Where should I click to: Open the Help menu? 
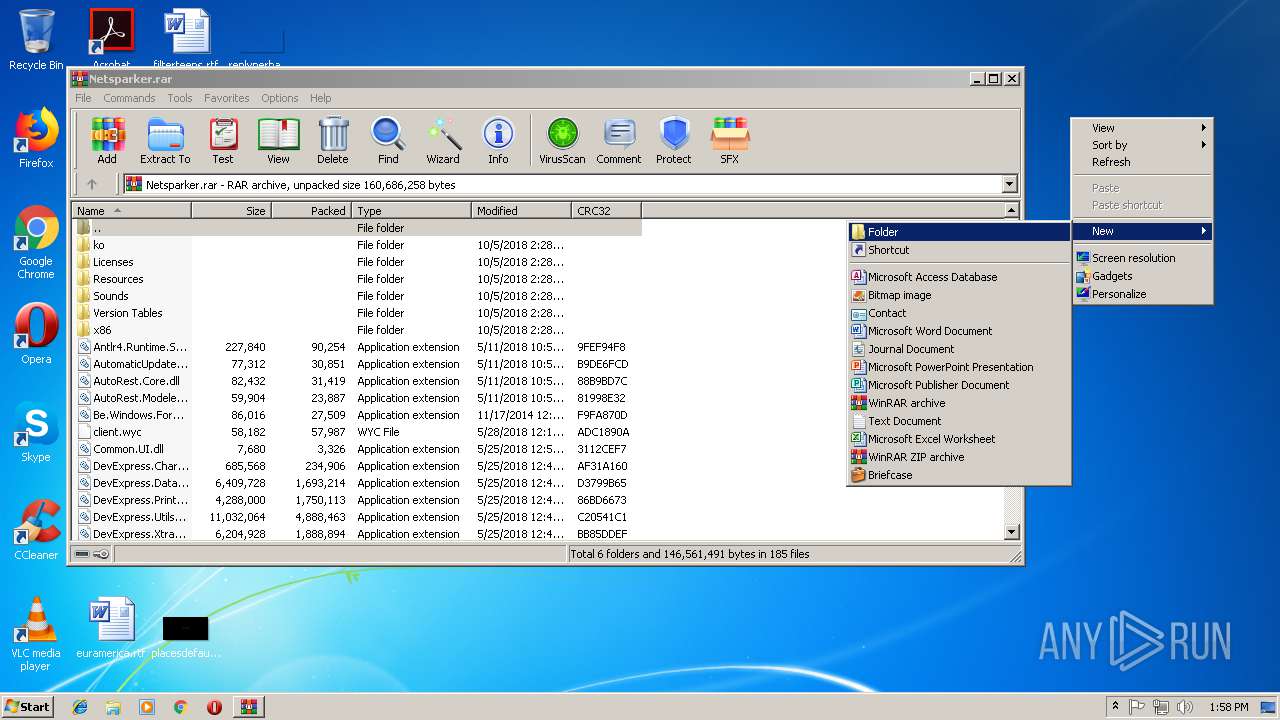pos(320,98)
